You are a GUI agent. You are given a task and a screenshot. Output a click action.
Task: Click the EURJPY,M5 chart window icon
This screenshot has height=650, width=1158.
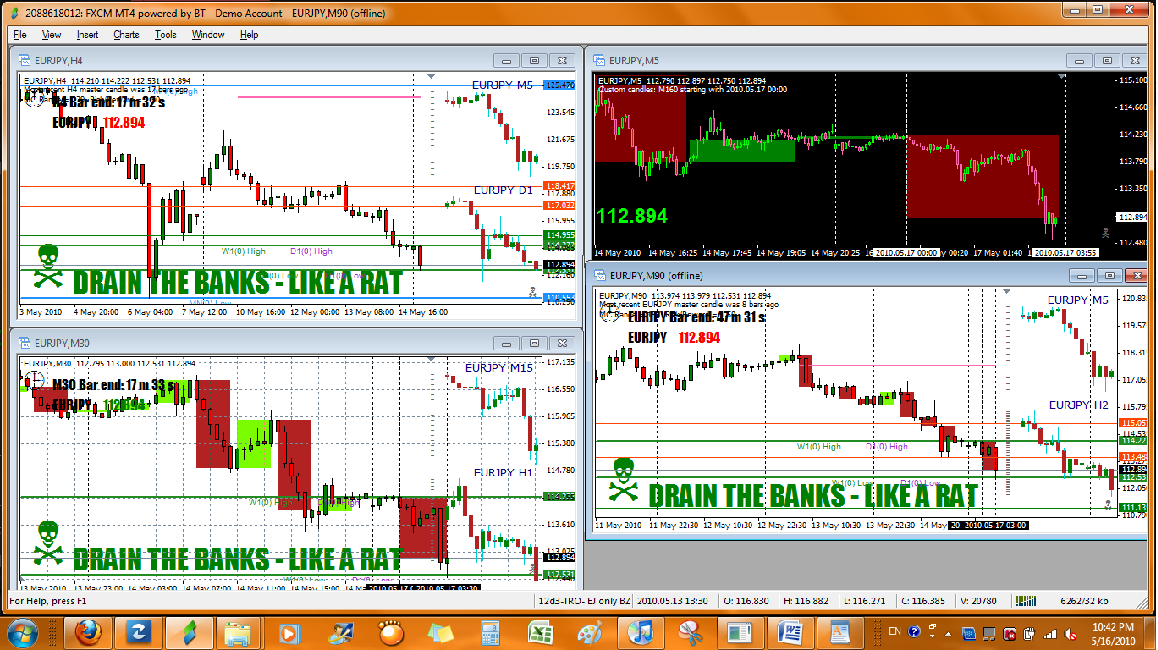[x=599, y=61]
